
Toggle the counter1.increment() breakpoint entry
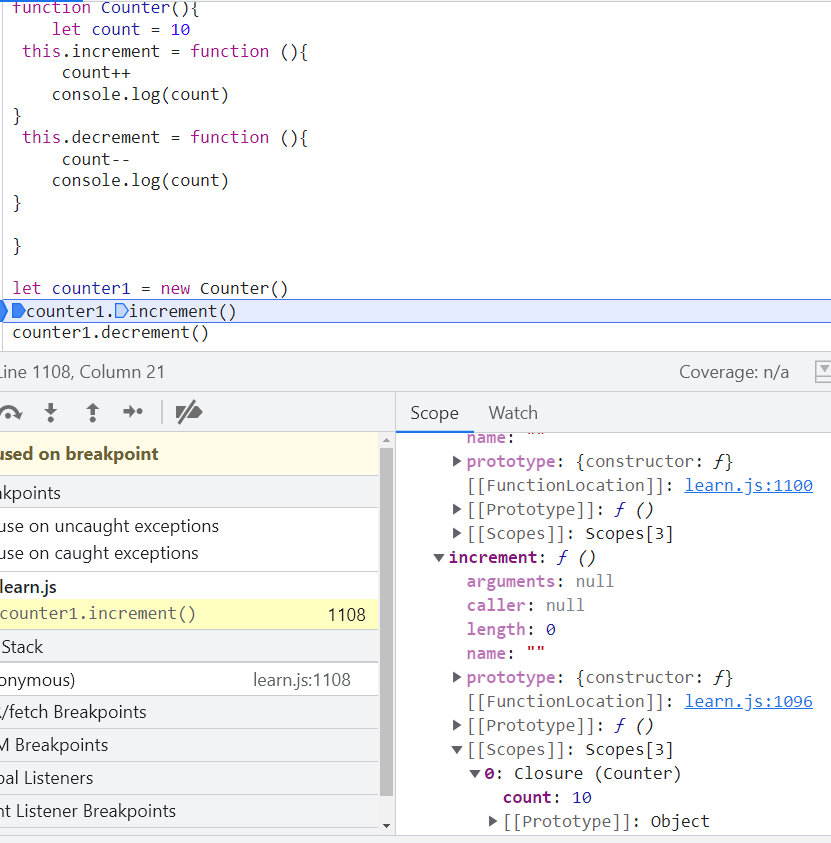80,614
